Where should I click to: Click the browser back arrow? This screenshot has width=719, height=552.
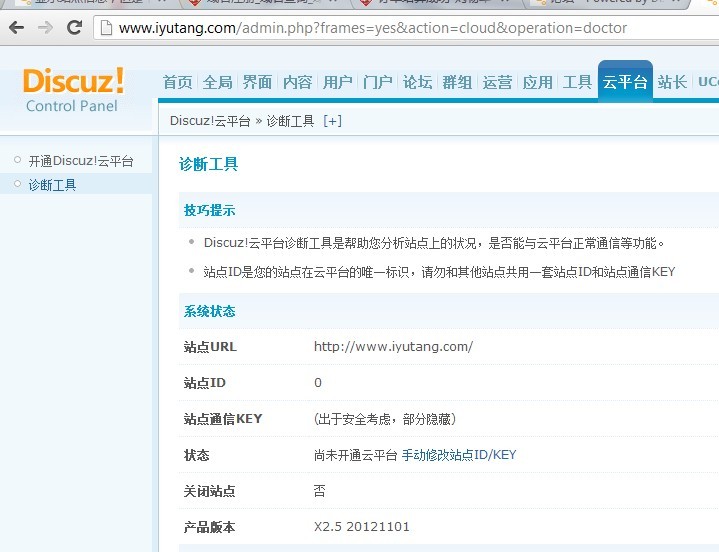[17, 28]
